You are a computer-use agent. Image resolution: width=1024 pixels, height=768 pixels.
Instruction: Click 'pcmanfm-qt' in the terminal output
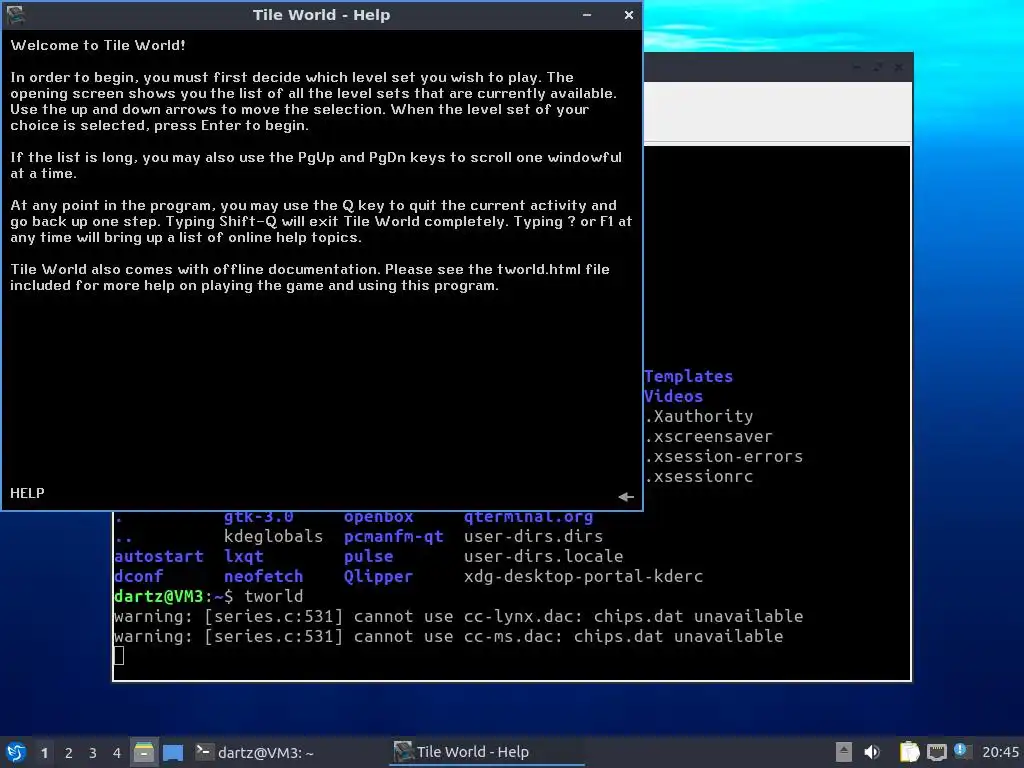[394, 536]
